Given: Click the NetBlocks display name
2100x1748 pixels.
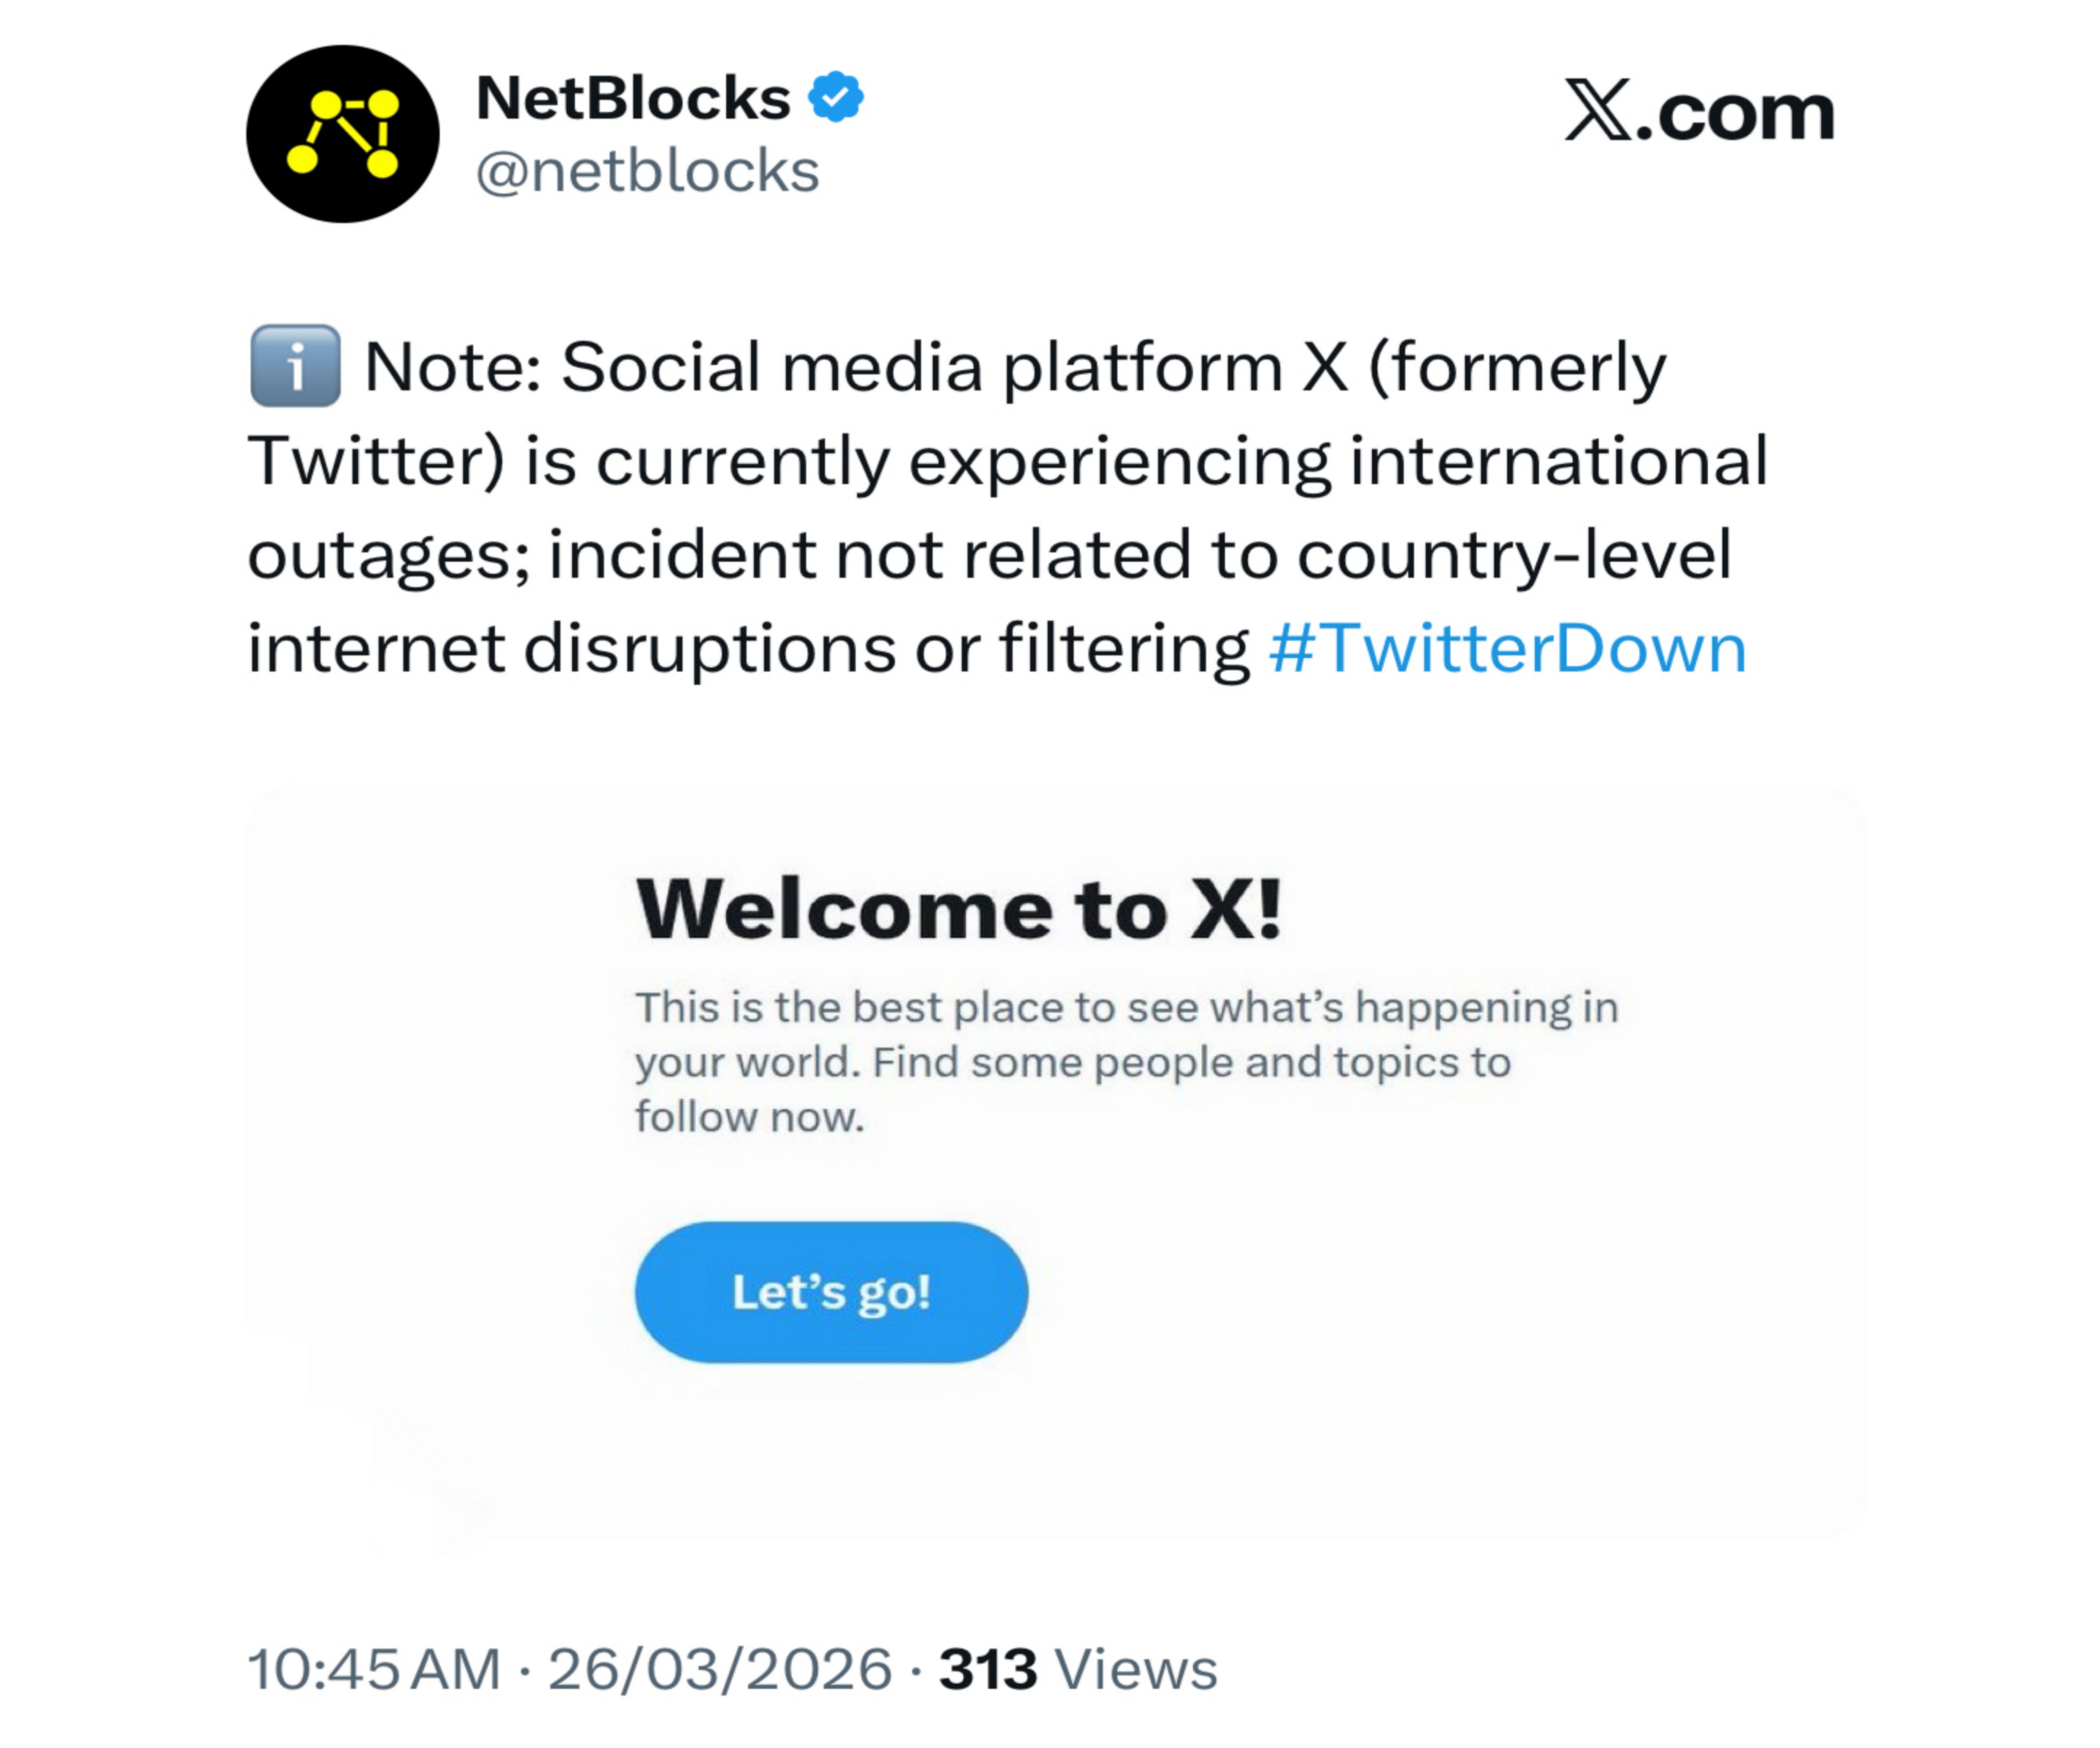Looking at the screenshot, I should point(633,98).
